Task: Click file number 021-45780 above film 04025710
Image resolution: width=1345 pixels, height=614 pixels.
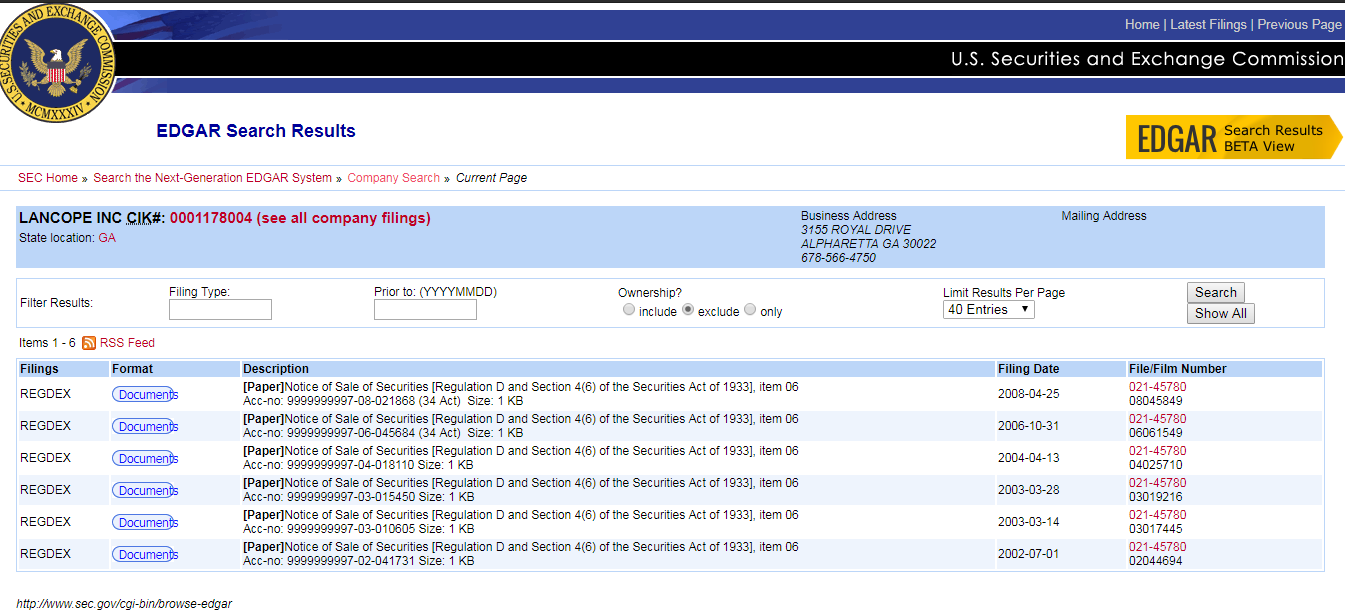Action: coord(1158,451)
